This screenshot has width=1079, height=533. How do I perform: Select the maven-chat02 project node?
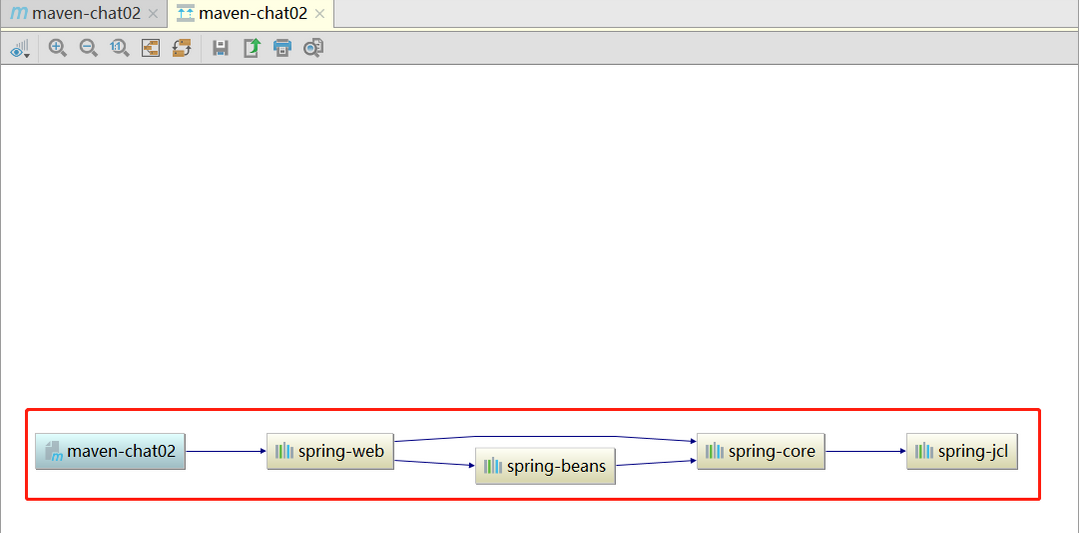point(110,452)
